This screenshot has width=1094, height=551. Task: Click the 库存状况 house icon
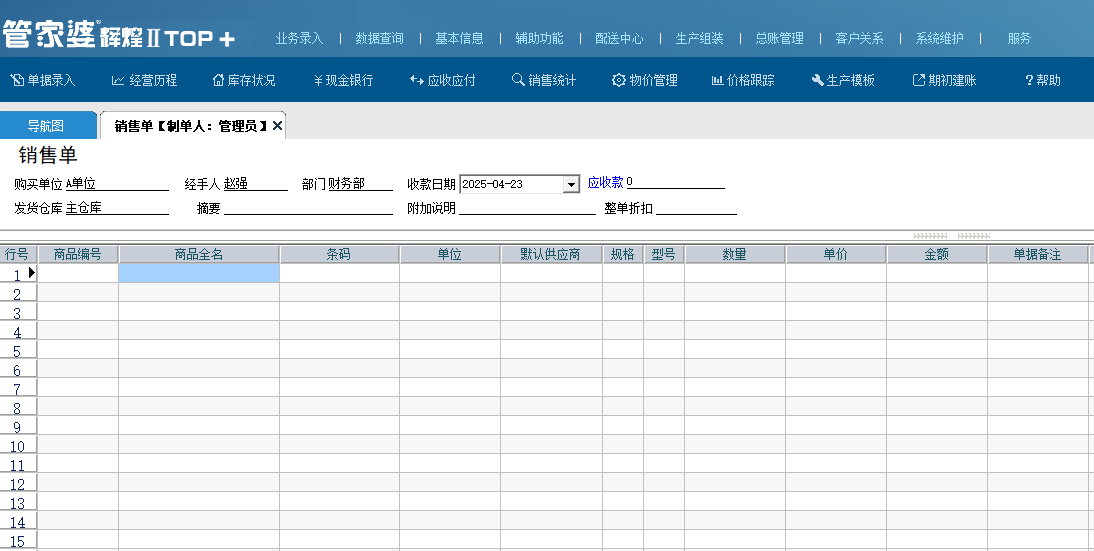[218, 80]
